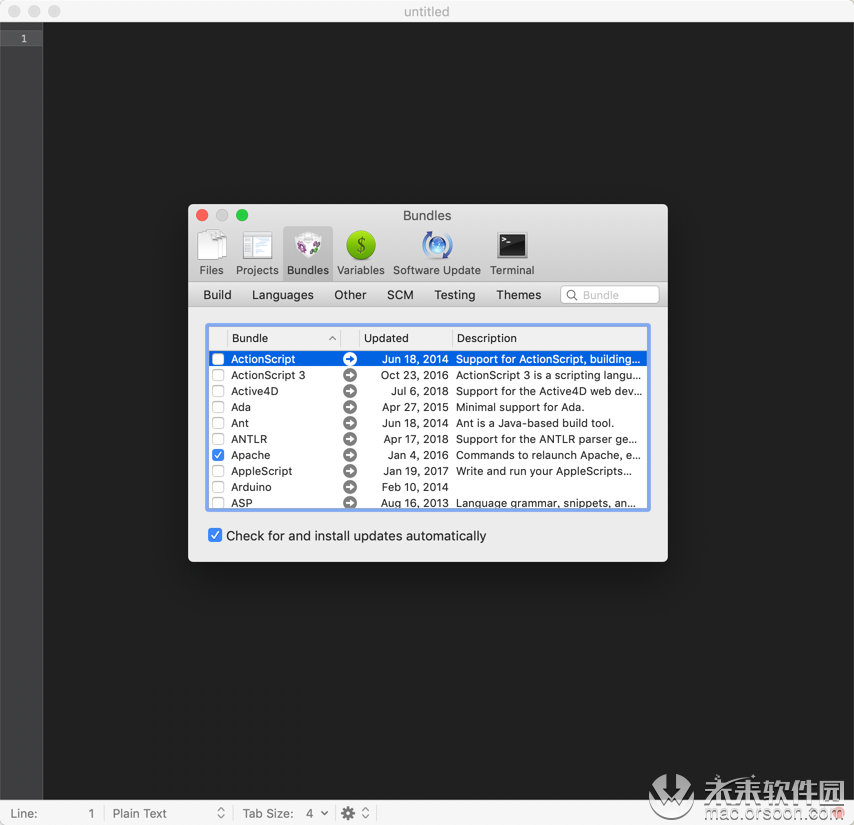Open the Files preferences pane
Image resolution: width=854 pixels, height=825 pixels.
coord(211,253)
